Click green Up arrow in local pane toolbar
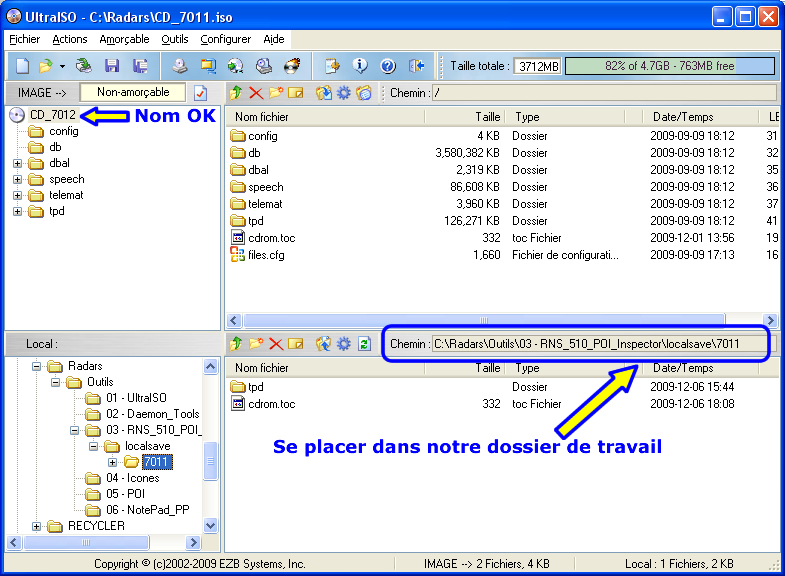Image resolution: width=785 pixels, height=576 pixels. tap(237, 343)
